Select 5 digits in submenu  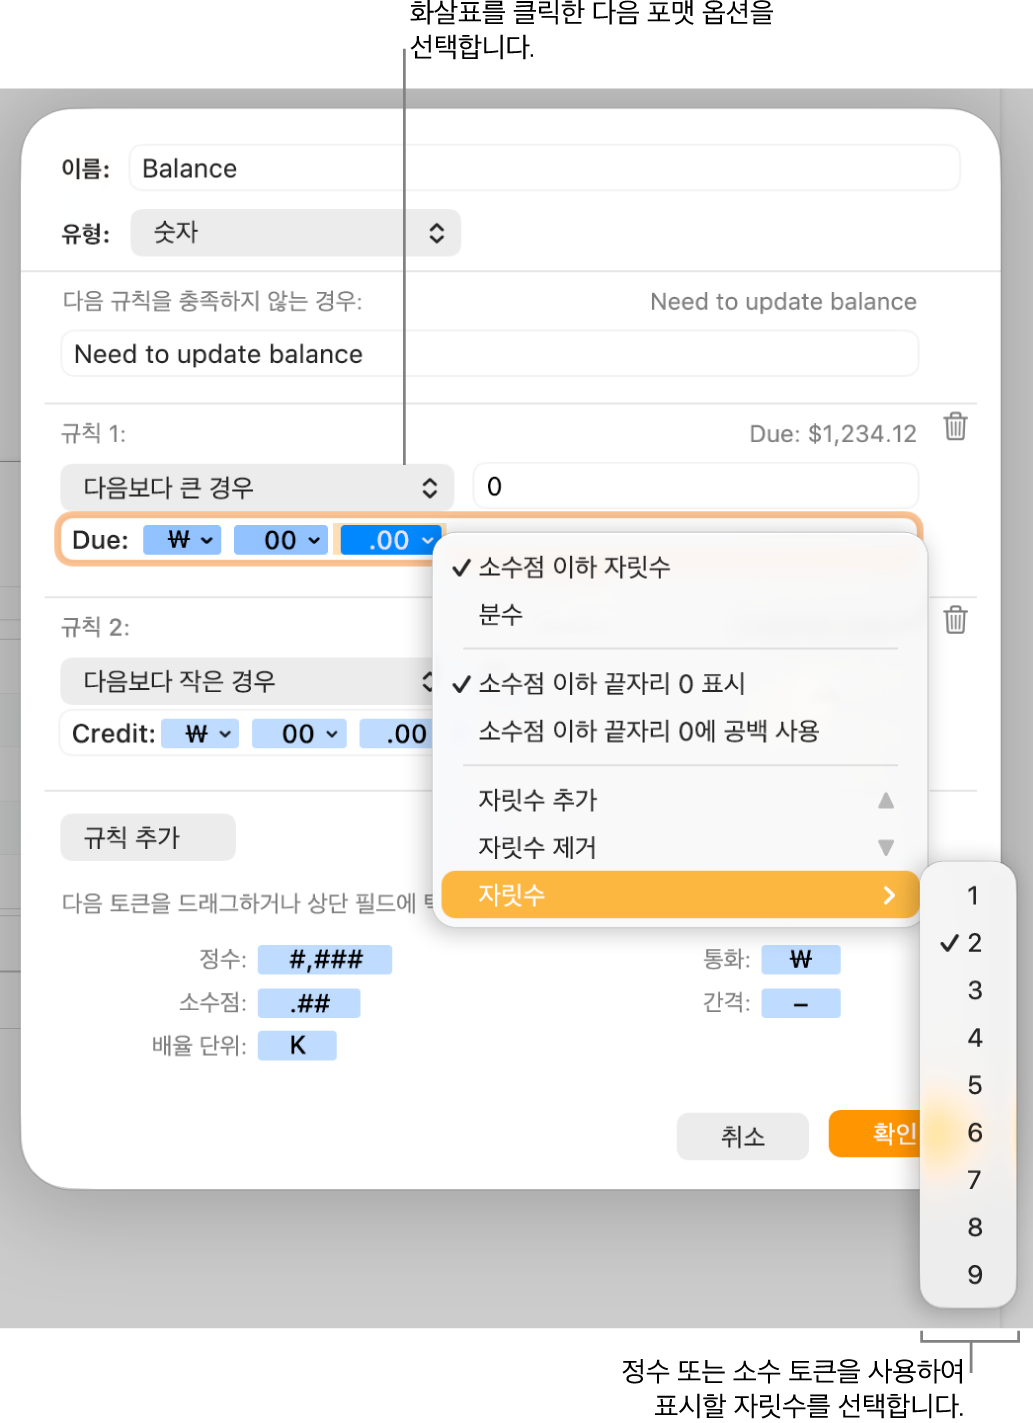tap(968, 1085)
